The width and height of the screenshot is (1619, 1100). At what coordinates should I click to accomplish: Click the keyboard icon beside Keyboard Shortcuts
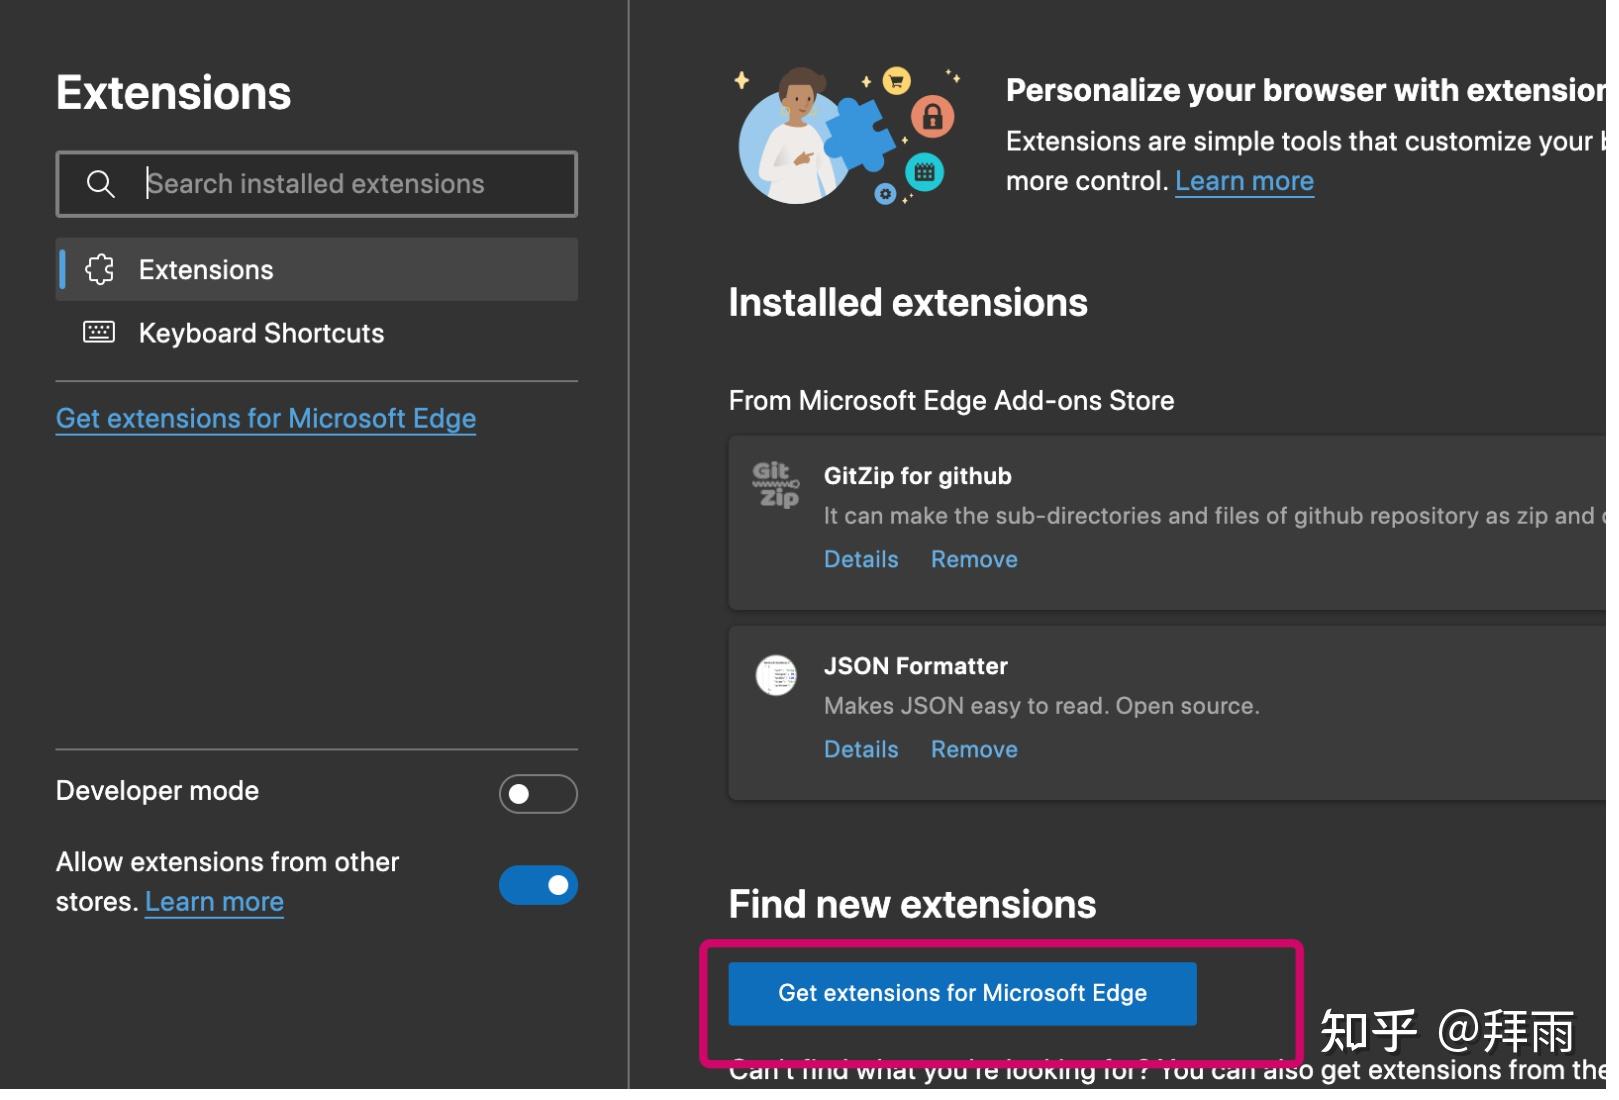tap(97, 333)
